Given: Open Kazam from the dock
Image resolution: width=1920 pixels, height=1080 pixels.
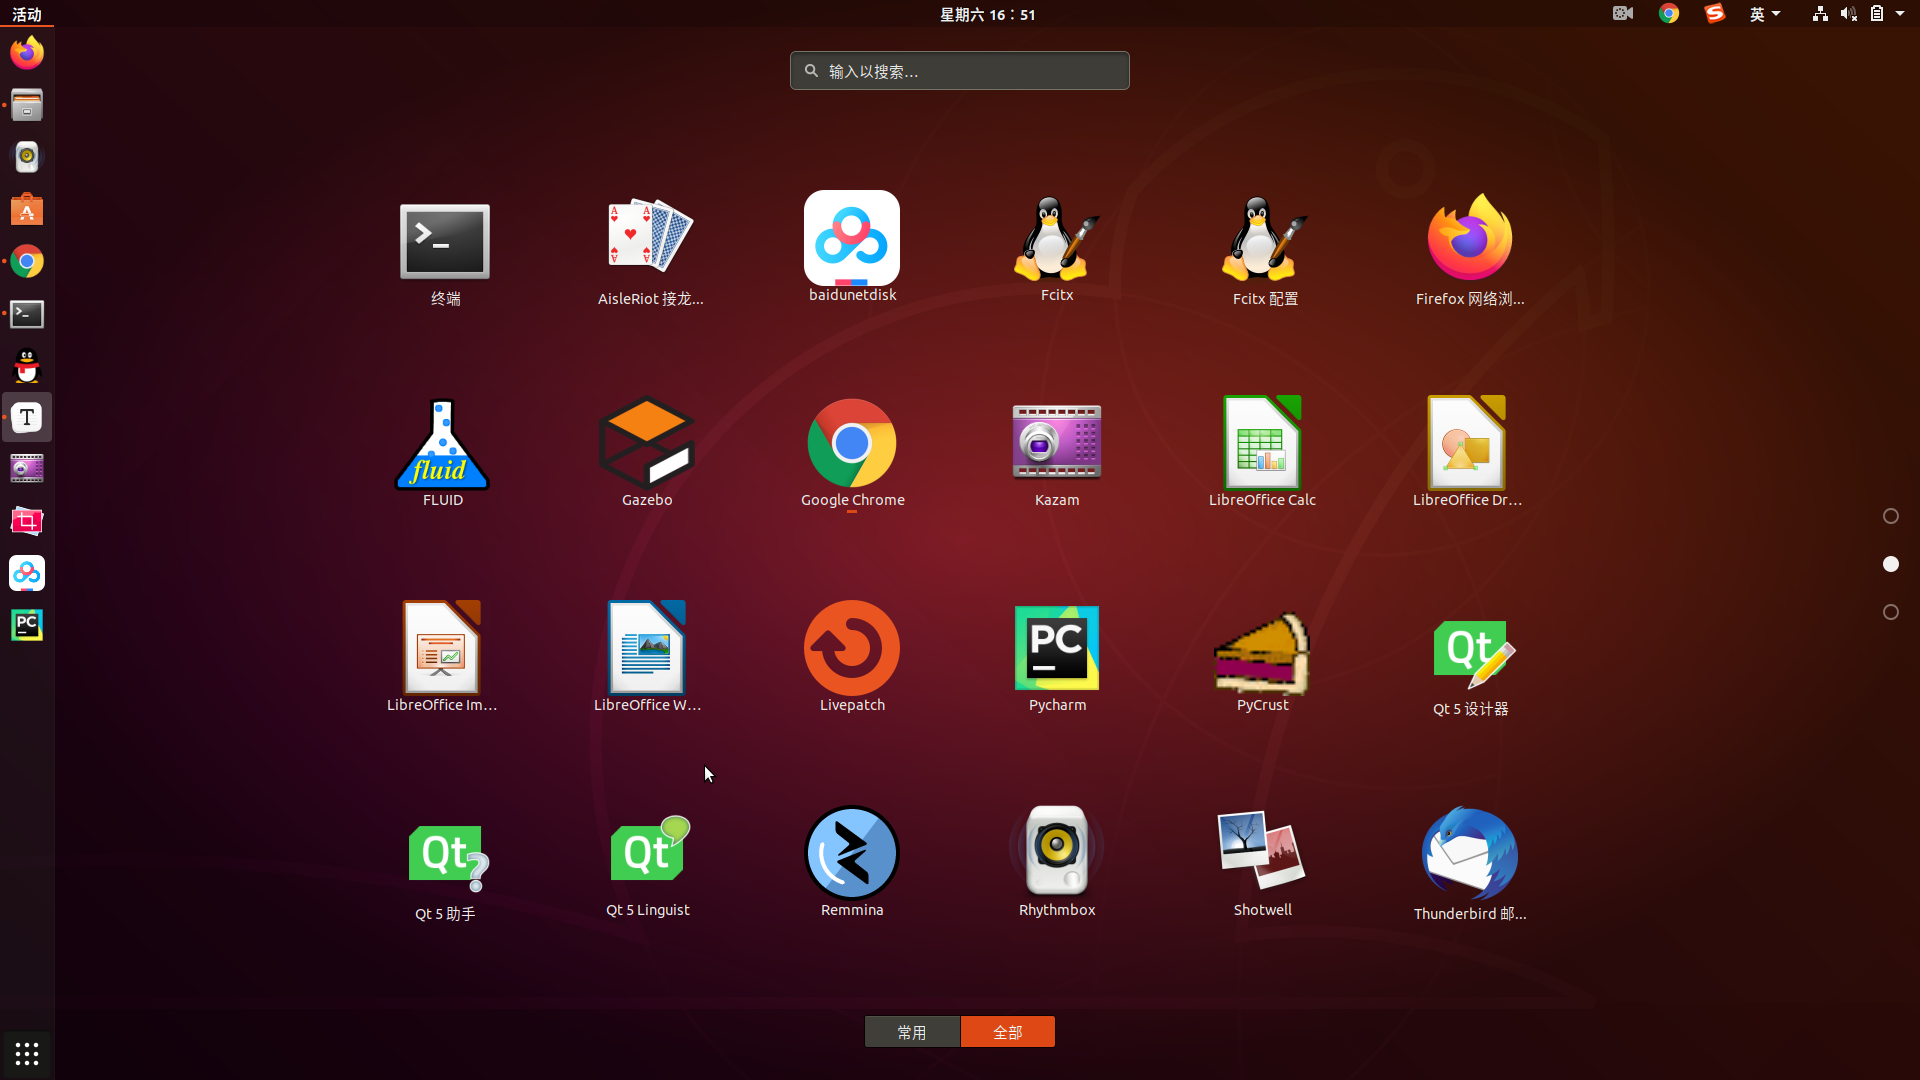Looking at the screenshot, I should tap(27, 469).
